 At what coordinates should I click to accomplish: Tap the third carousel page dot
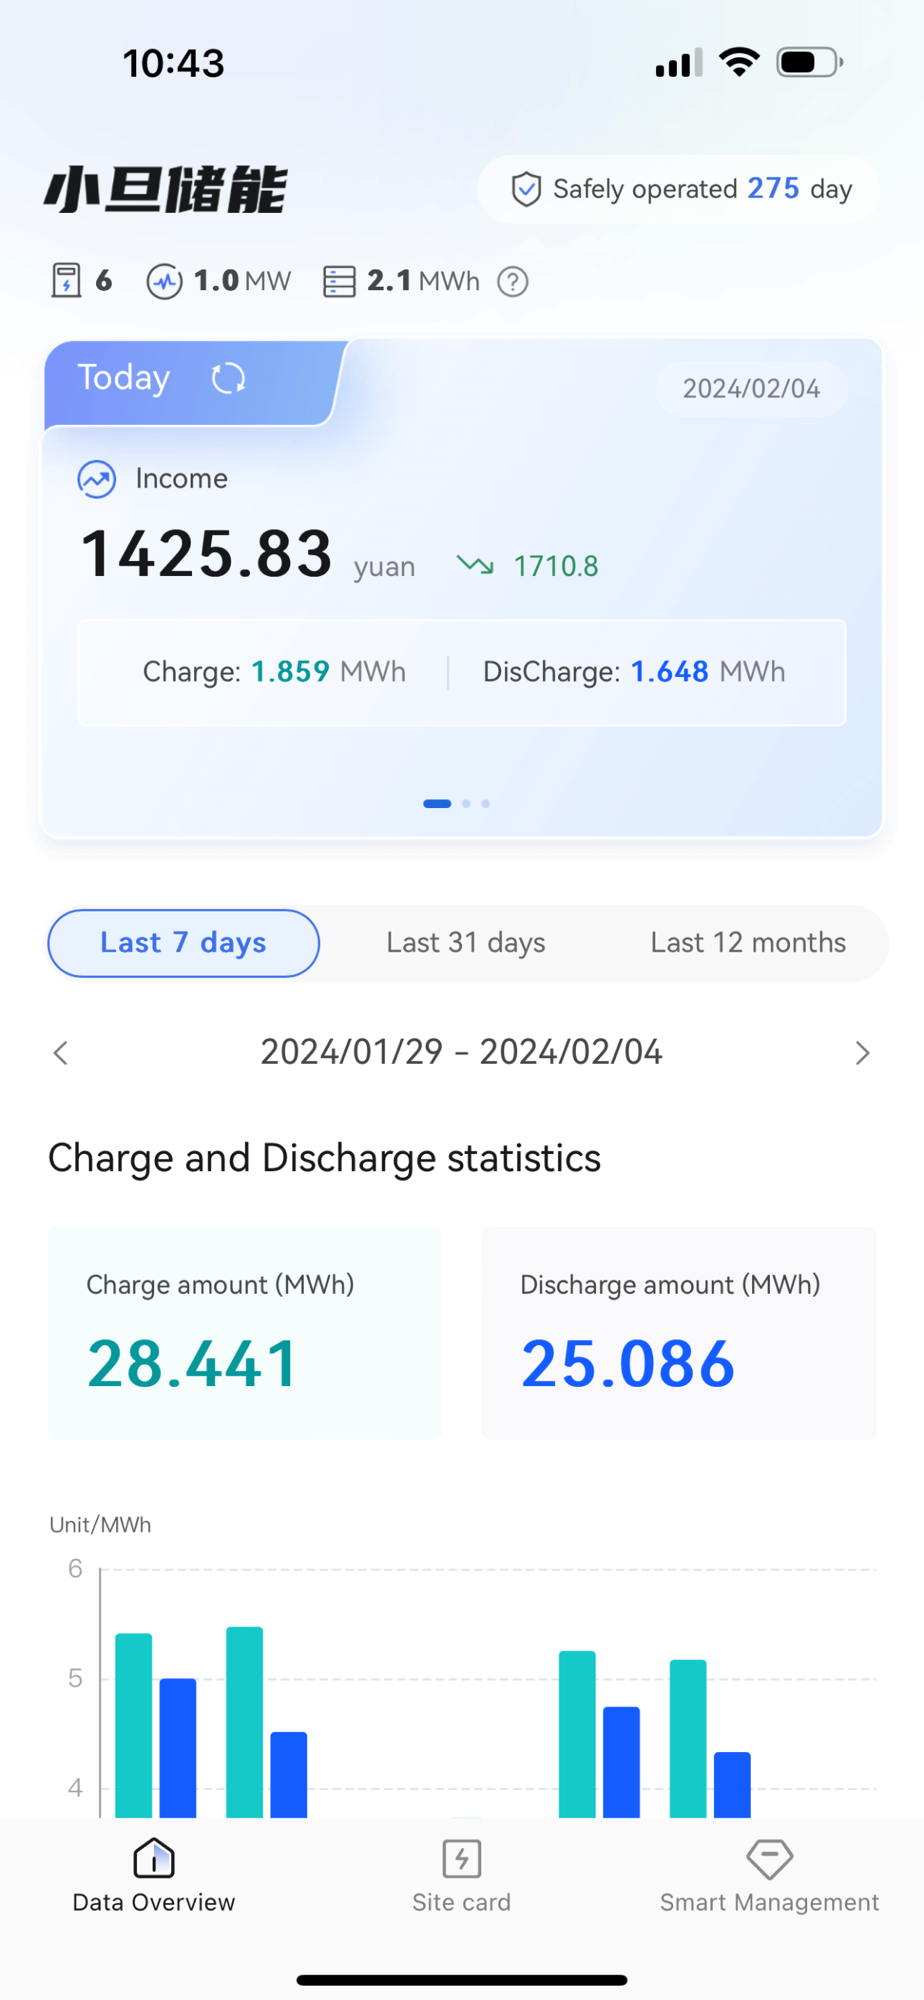(486, 803)
